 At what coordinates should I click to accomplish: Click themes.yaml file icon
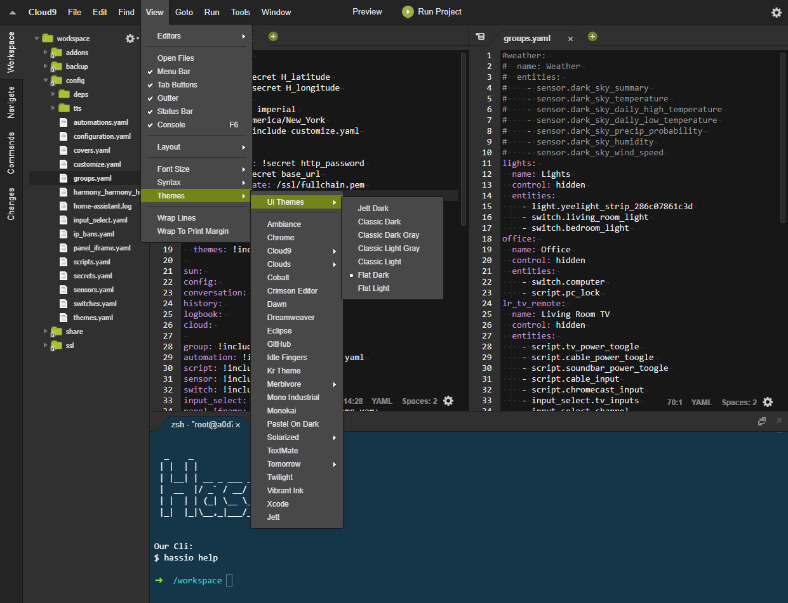pyautogui.click(x=63, y=318)
